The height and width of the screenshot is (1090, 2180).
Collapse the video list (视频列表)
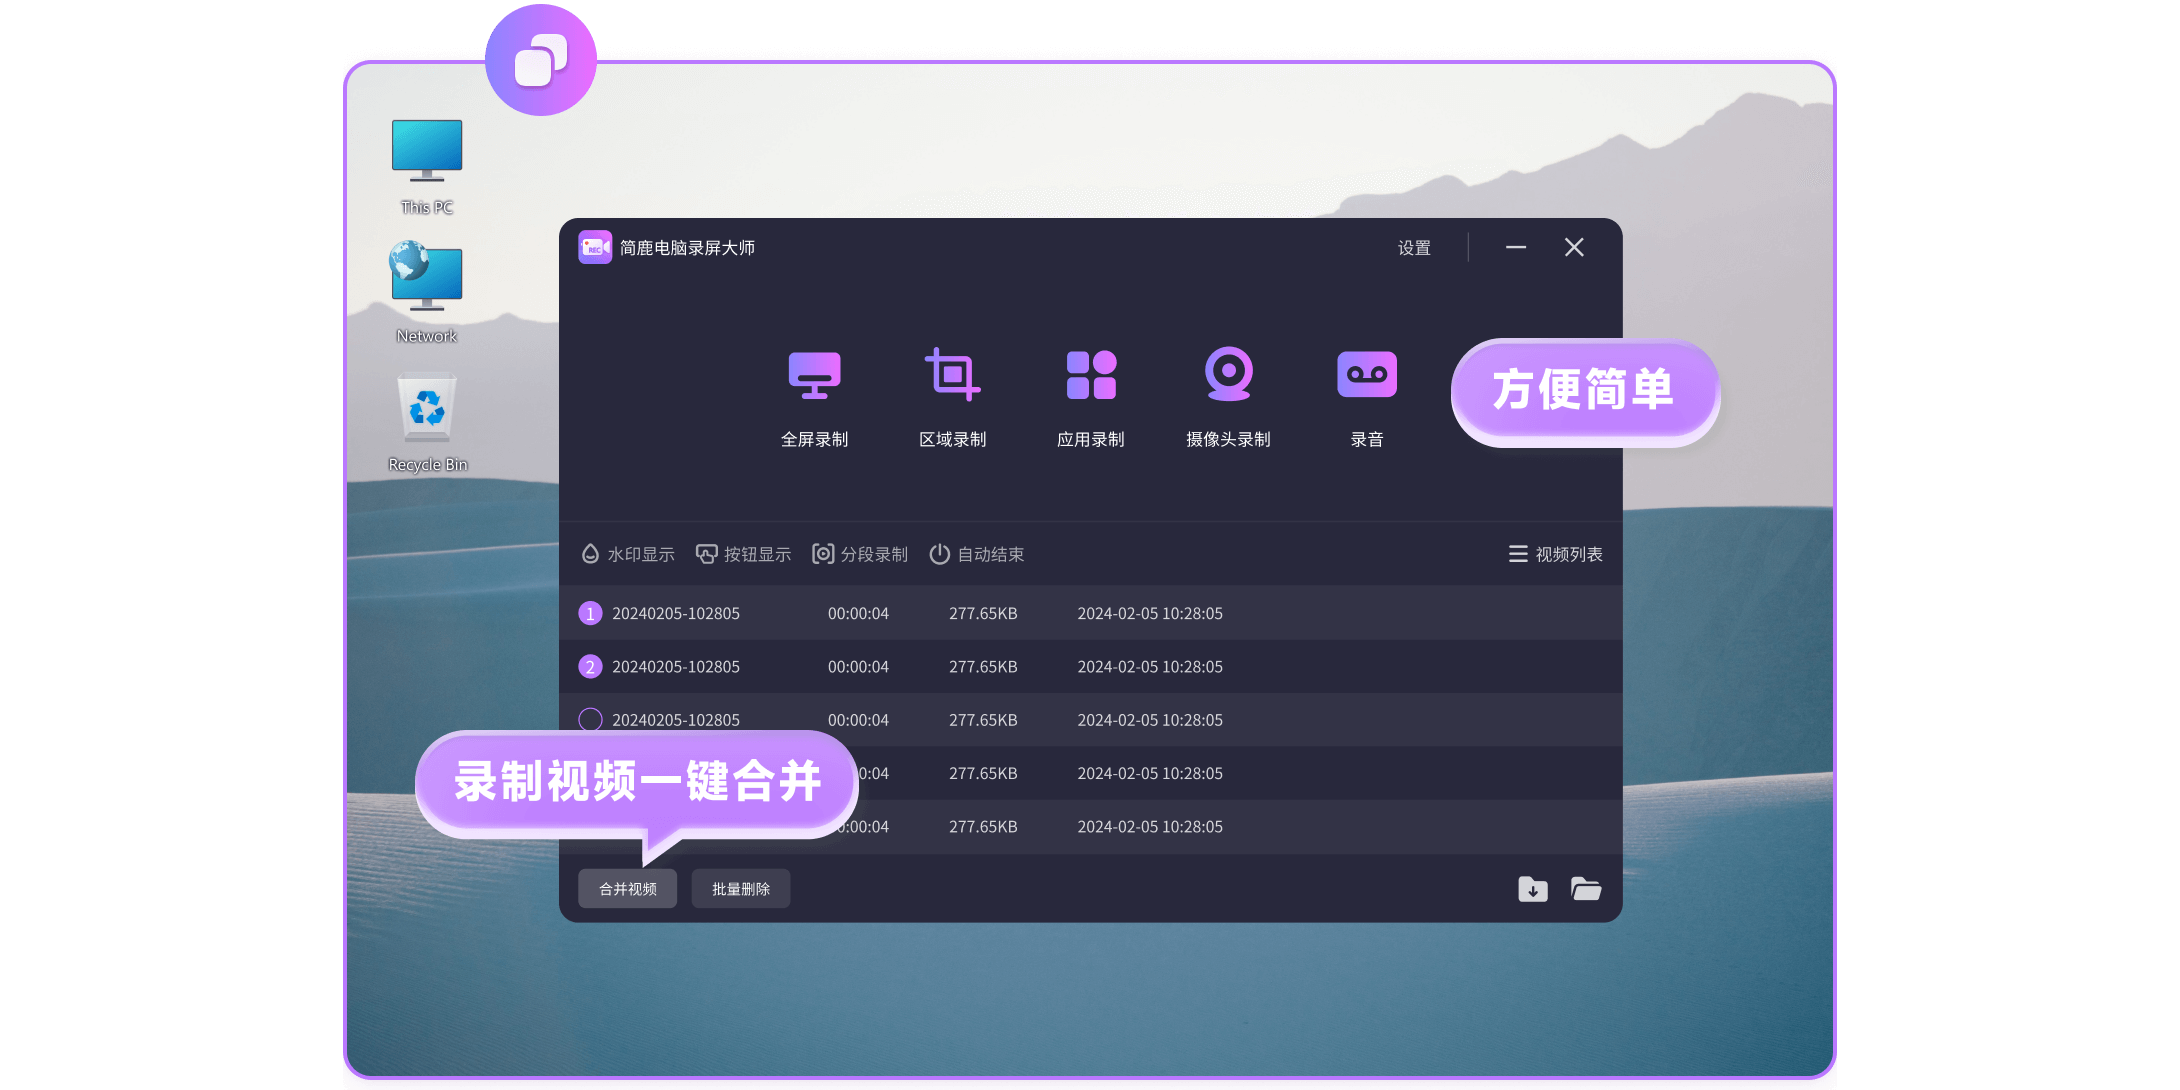pyautogui.click(x=1555, y=554)
